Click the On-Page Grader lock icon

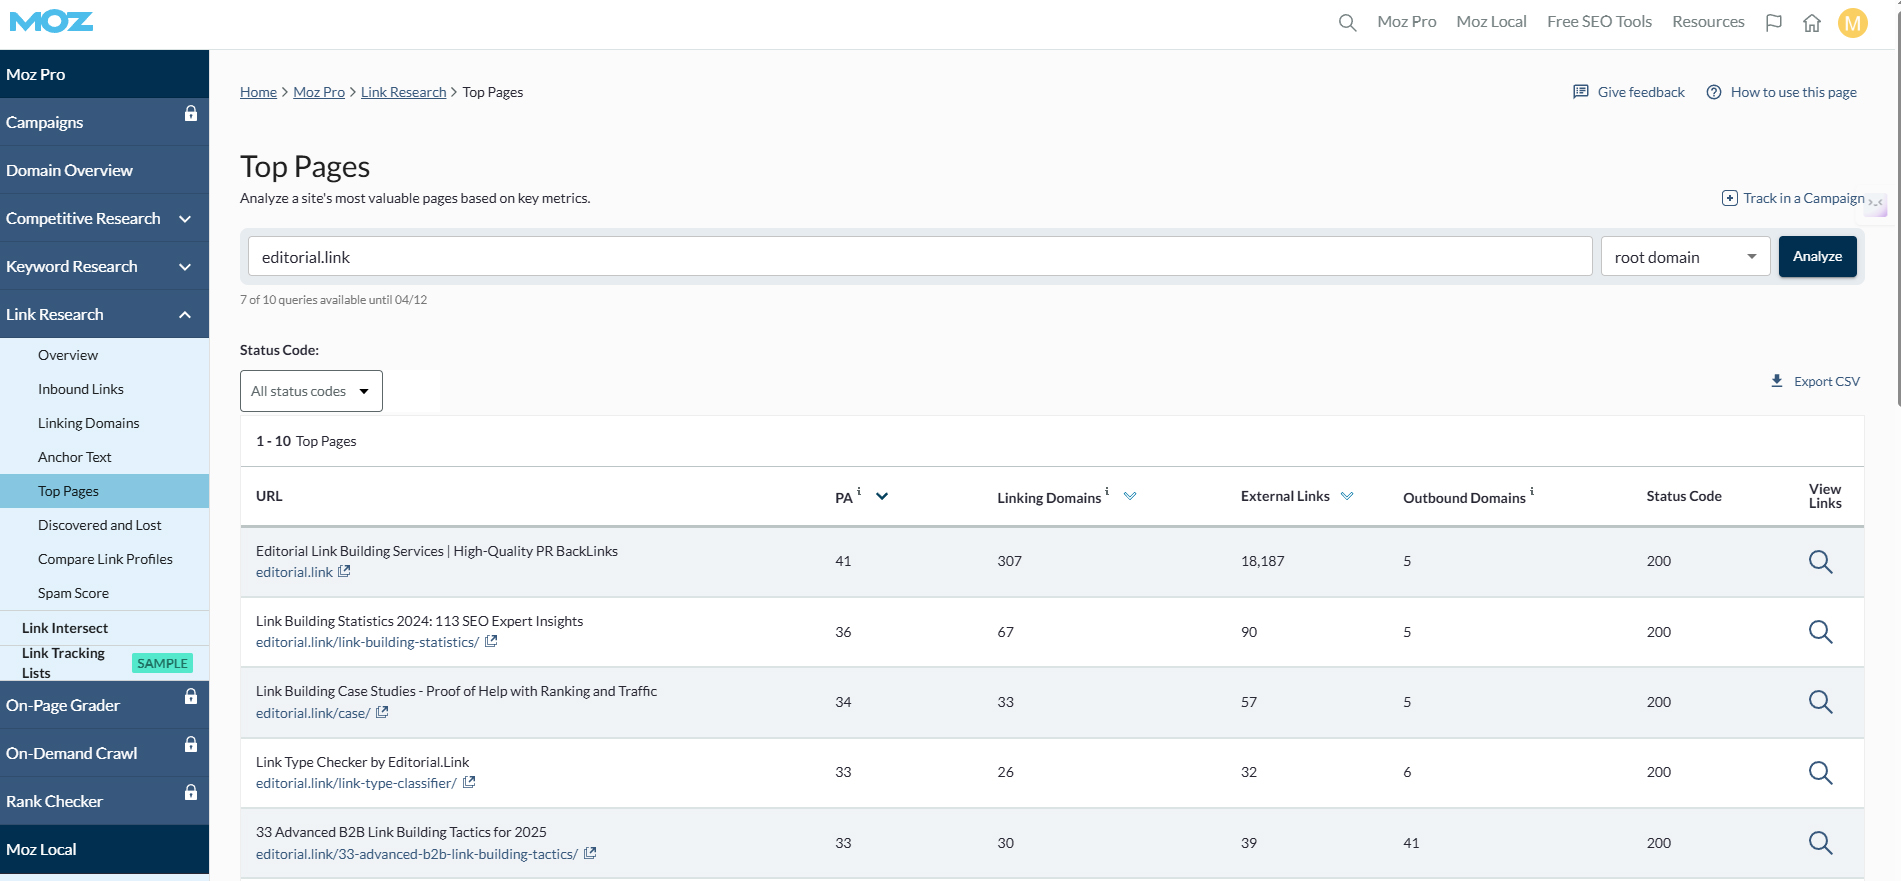coord(191,696)
